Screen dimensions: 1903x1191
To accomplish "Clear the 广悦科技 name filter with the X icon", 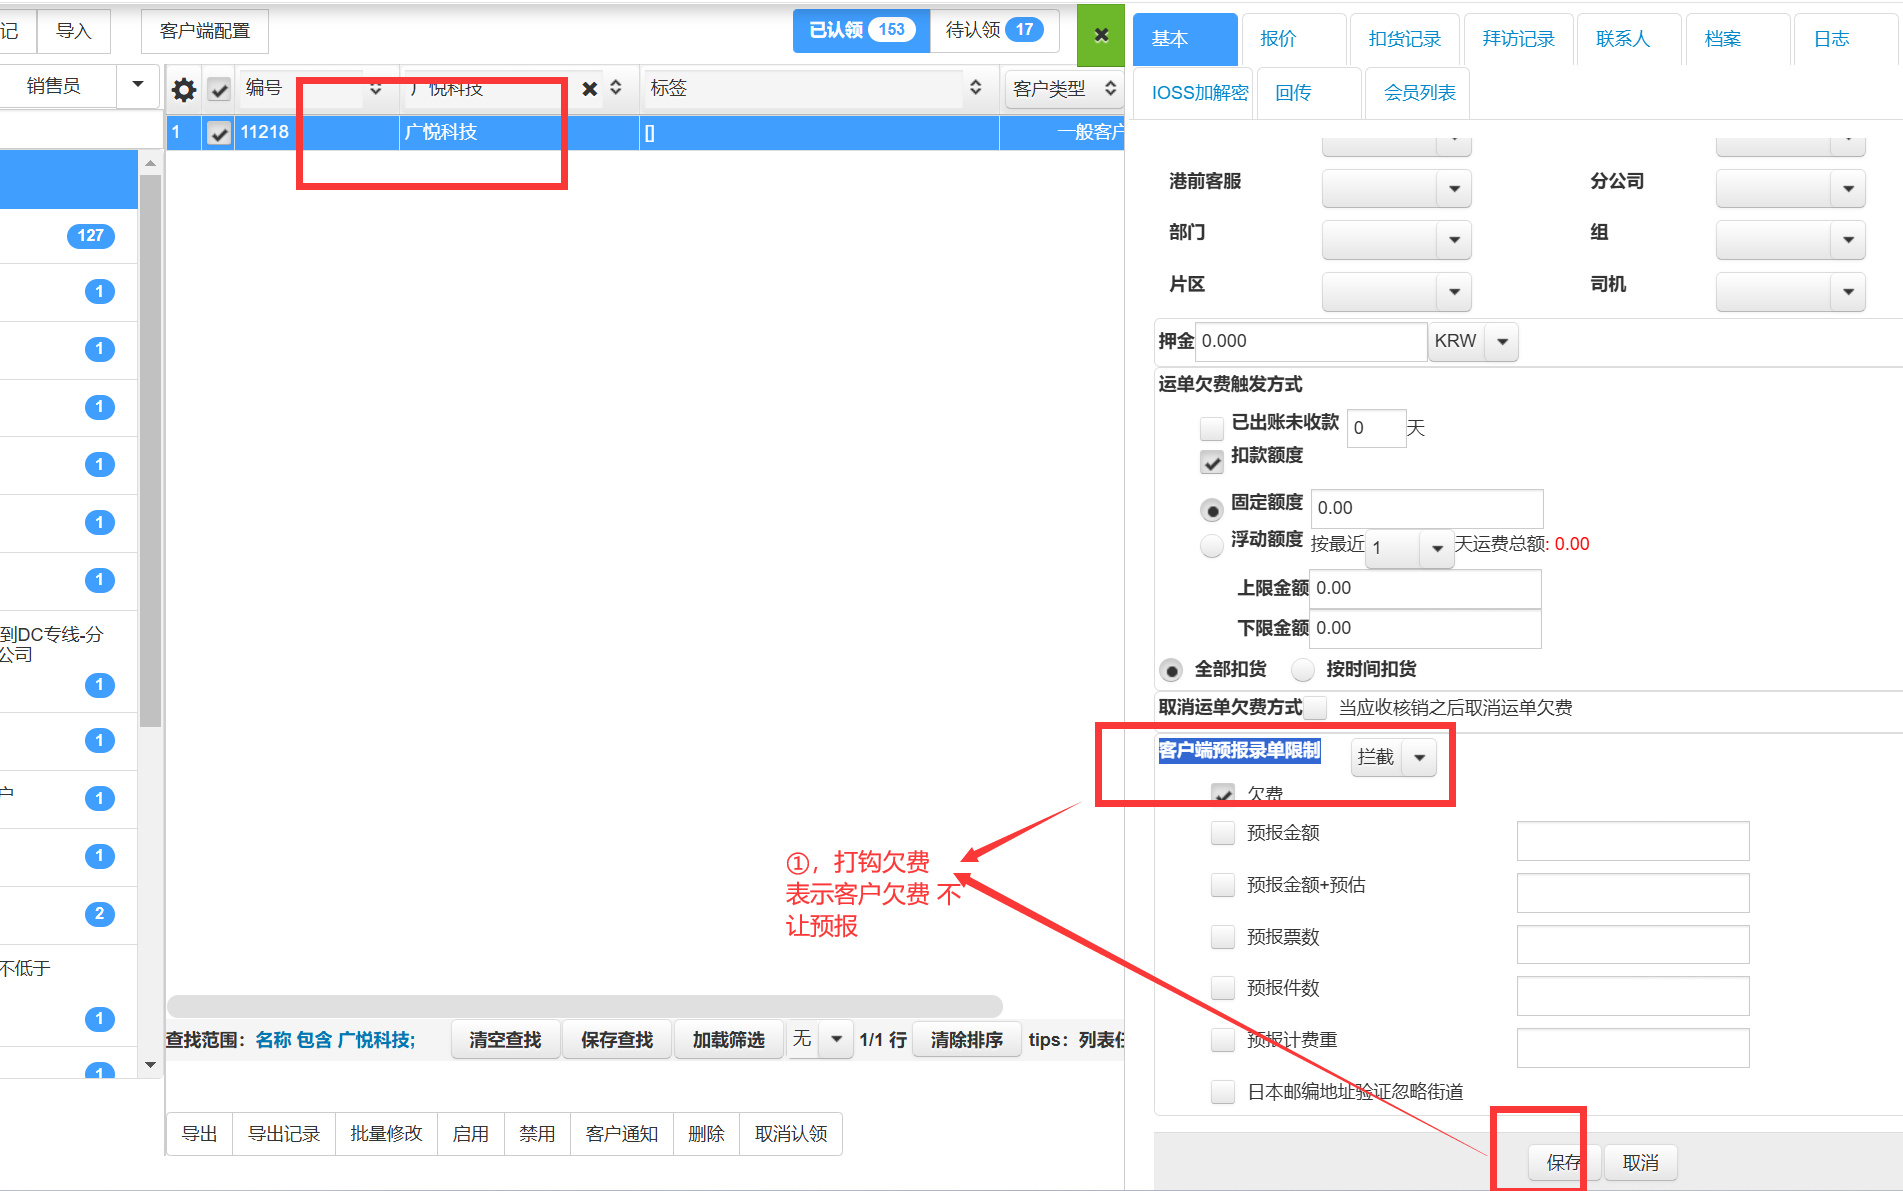I will pyautogui.click(x=590, y=89).
